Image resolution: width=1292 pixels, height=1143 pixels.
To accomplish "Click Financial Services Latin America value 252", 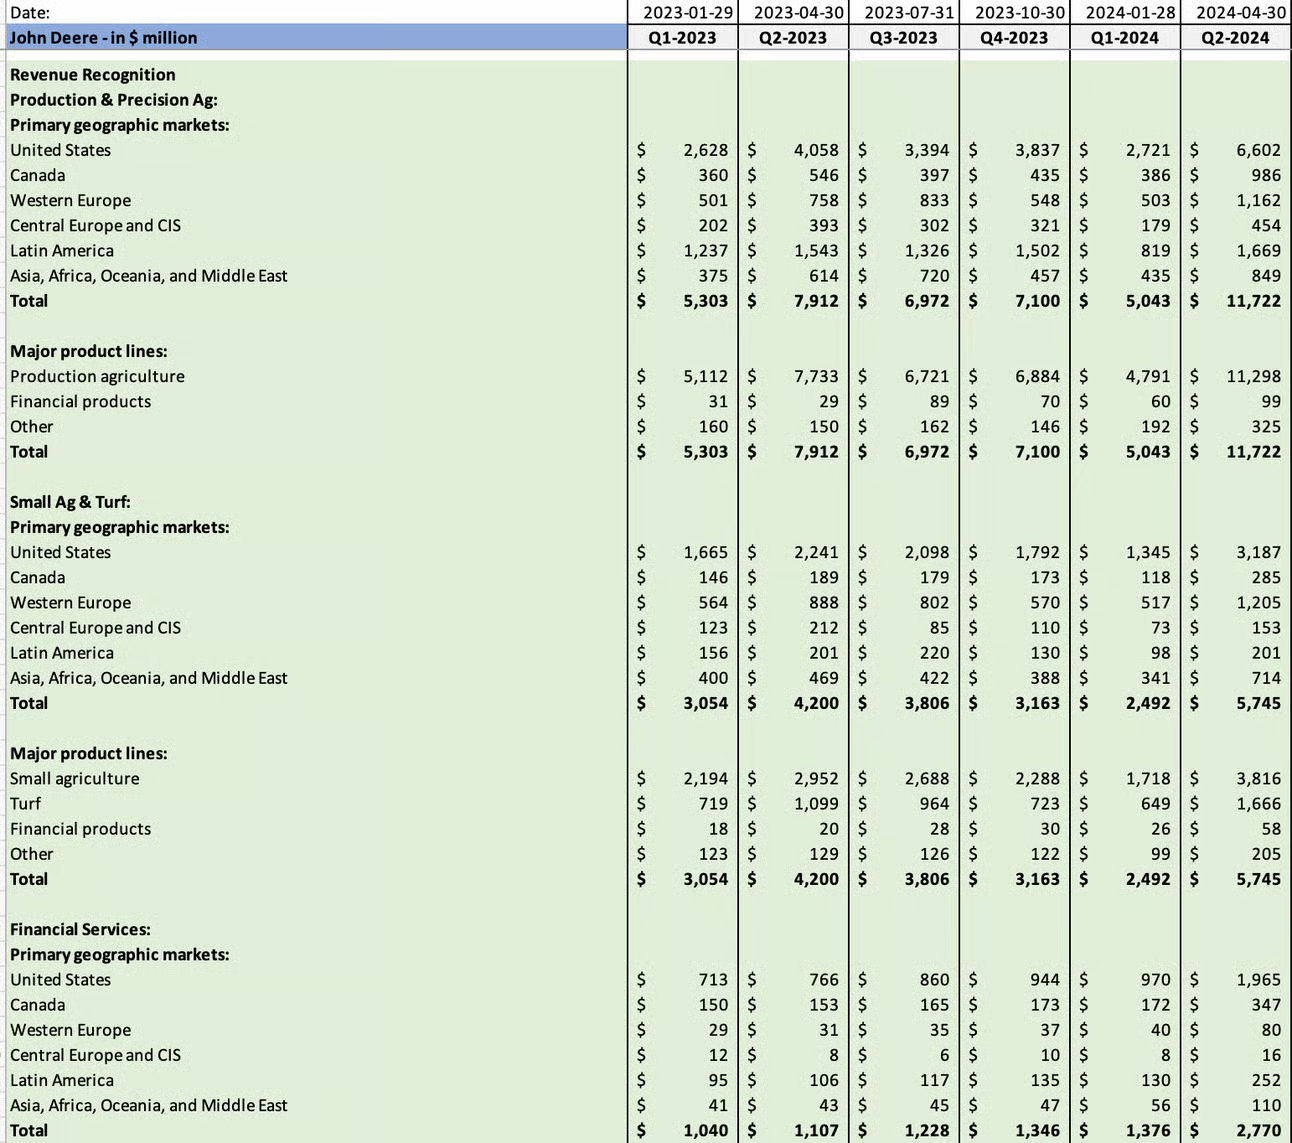I will (x=1266, y=1080).
